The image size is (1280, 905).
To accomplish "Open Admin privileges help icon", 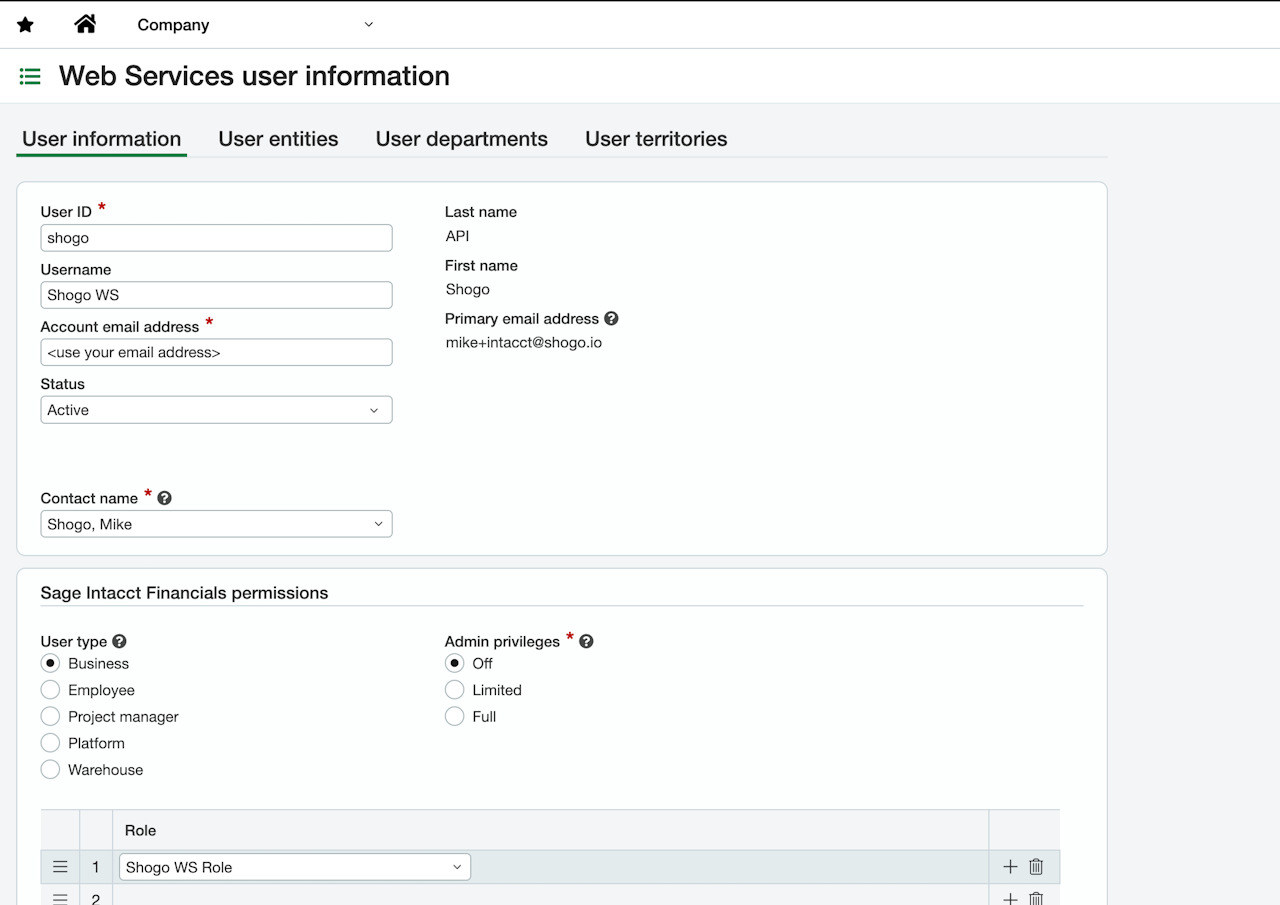I will pyautogui.click(x=587, y=641).
